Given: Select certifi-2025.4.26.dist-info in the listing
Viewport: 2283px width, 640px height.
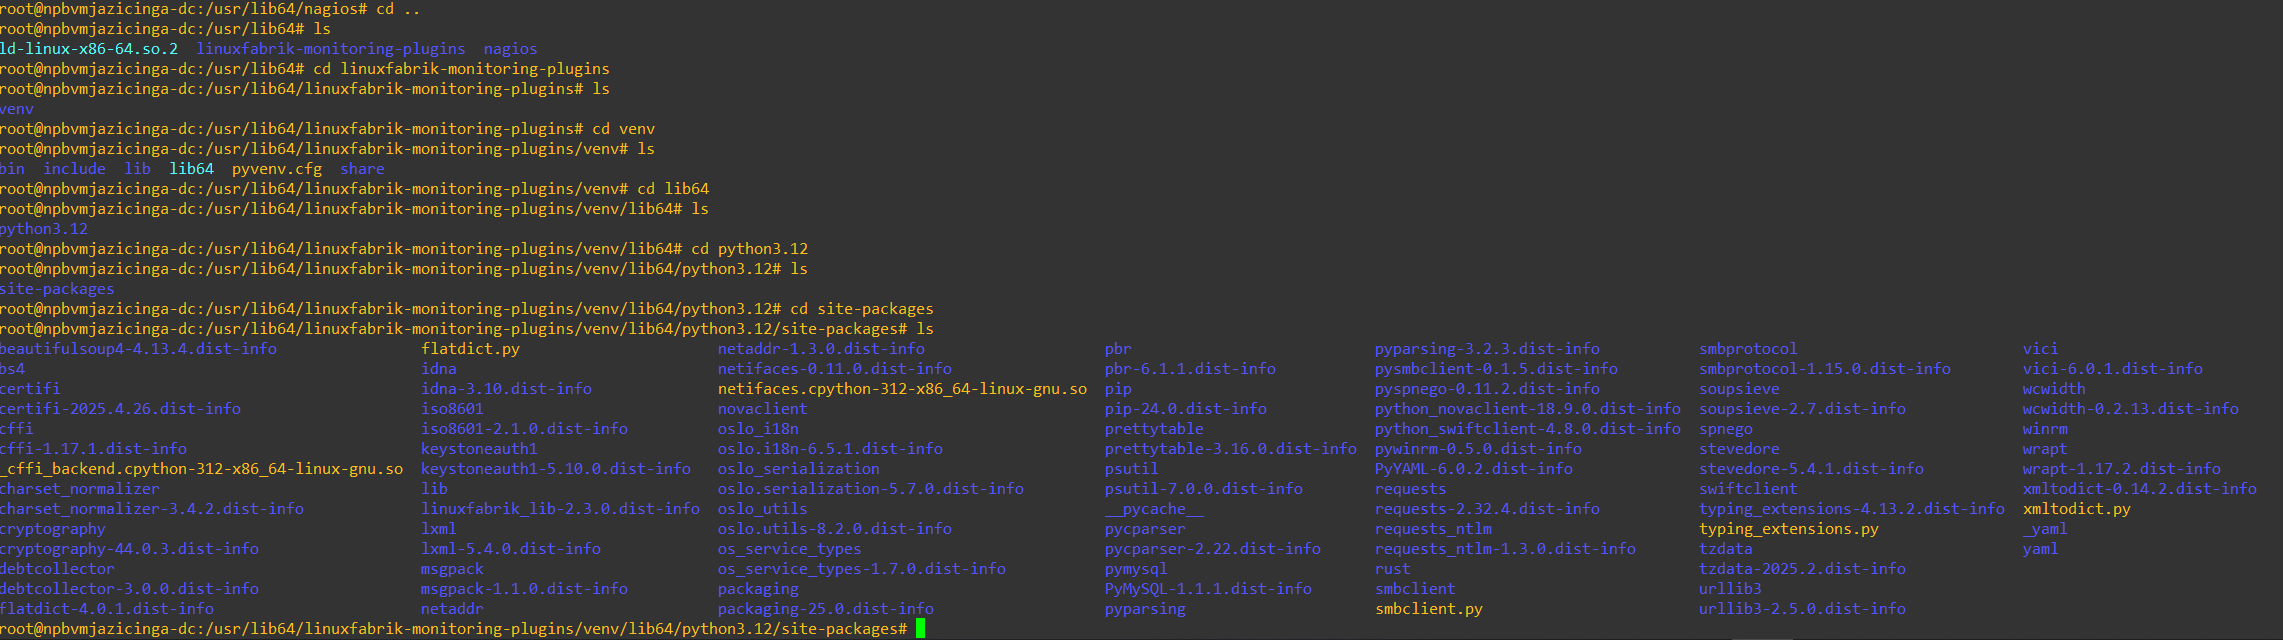Looking at the screenshot, I should [120, 409].
